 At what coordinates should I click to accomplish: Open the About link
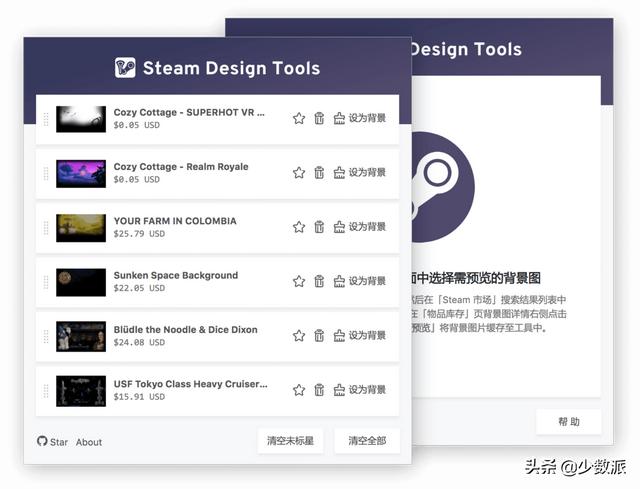pos(89,442)
